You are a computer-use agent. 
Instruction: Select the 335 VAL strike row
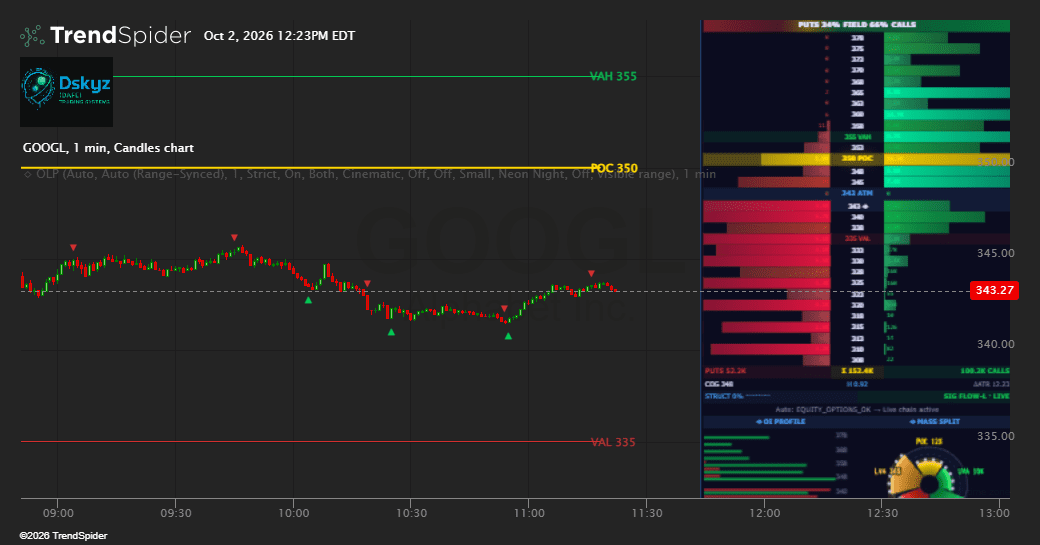click(856, 239)
